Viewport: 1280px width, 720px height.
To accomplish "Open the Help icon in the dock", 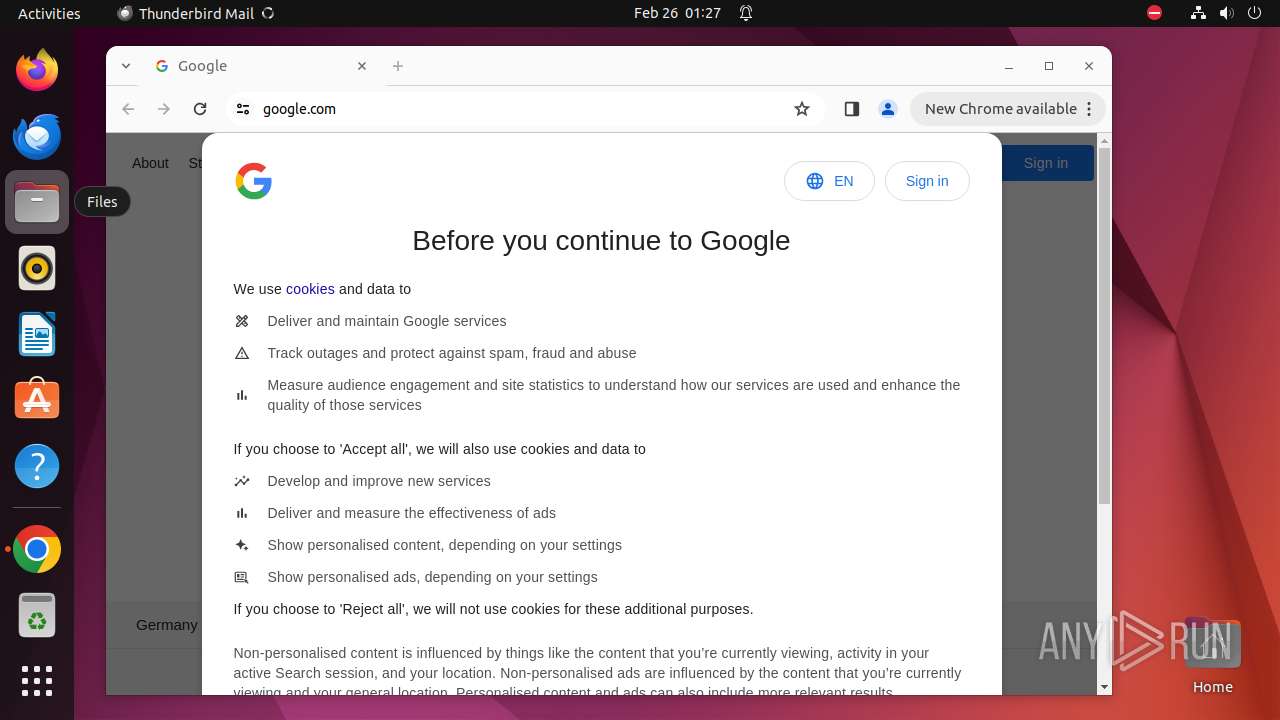I will pos(37,466).
